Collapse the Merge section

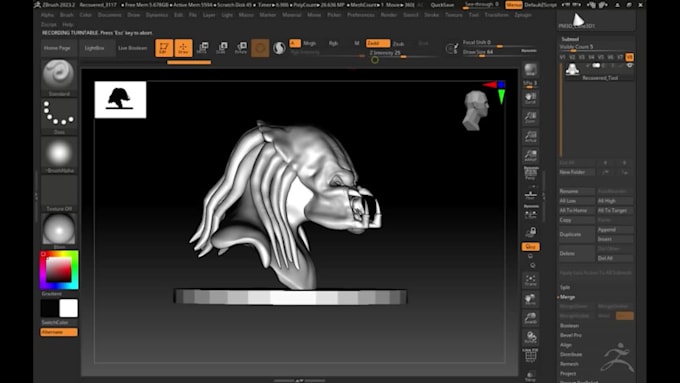(567, 297)
